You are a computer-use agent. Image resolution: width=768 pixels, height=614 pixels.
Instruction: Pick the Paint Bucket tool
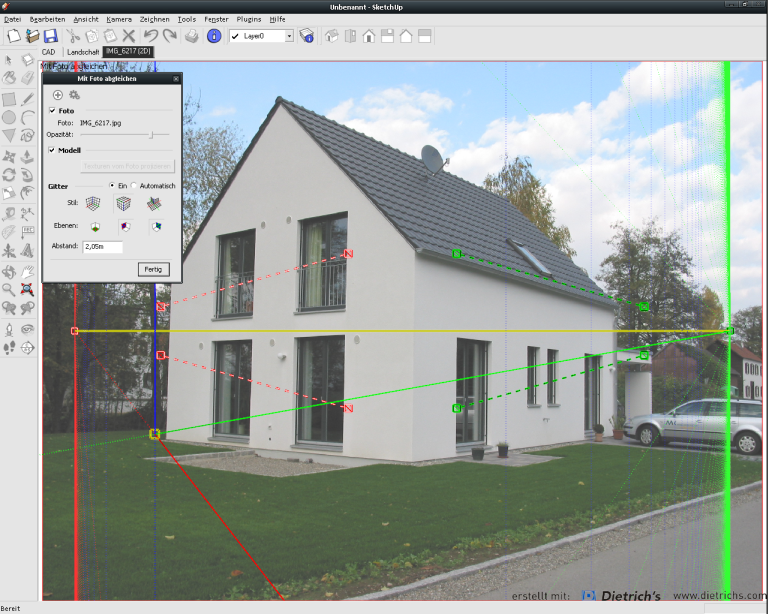(8, 78)
